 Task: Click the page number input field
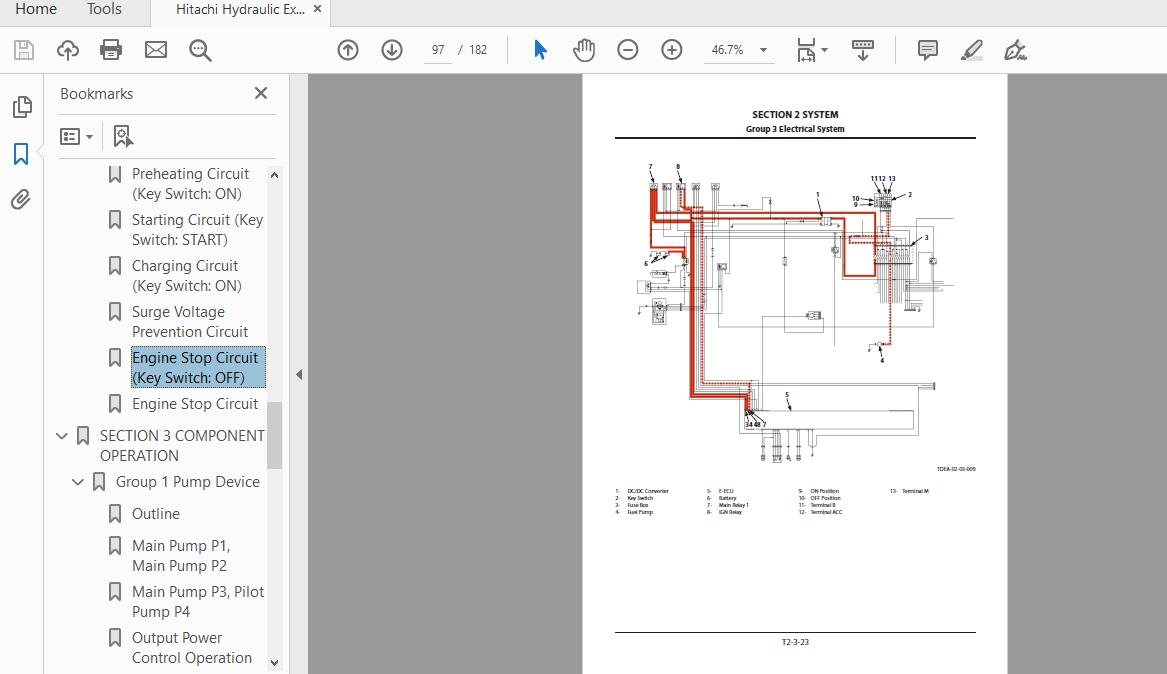coord(438,50)
